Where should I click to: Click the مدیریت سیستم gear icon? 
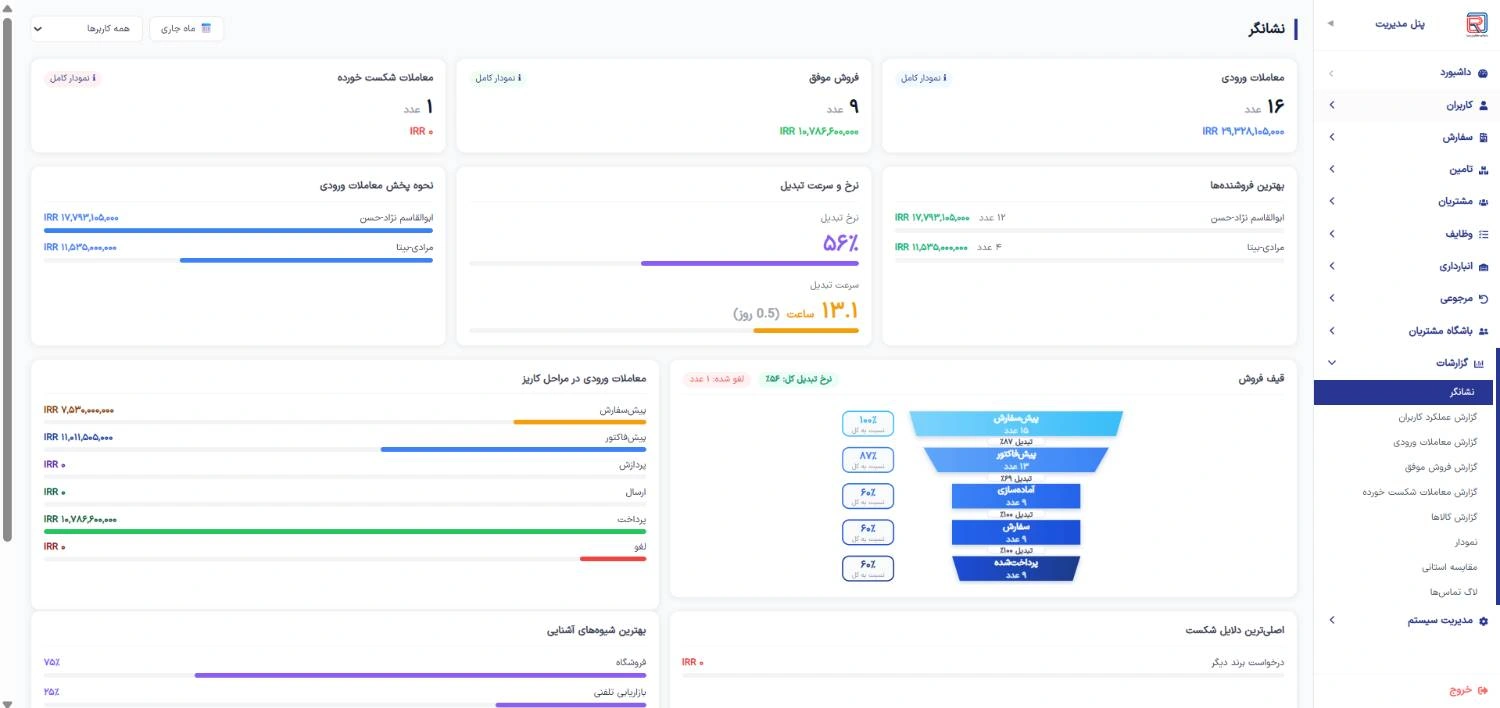point(1483,621)
